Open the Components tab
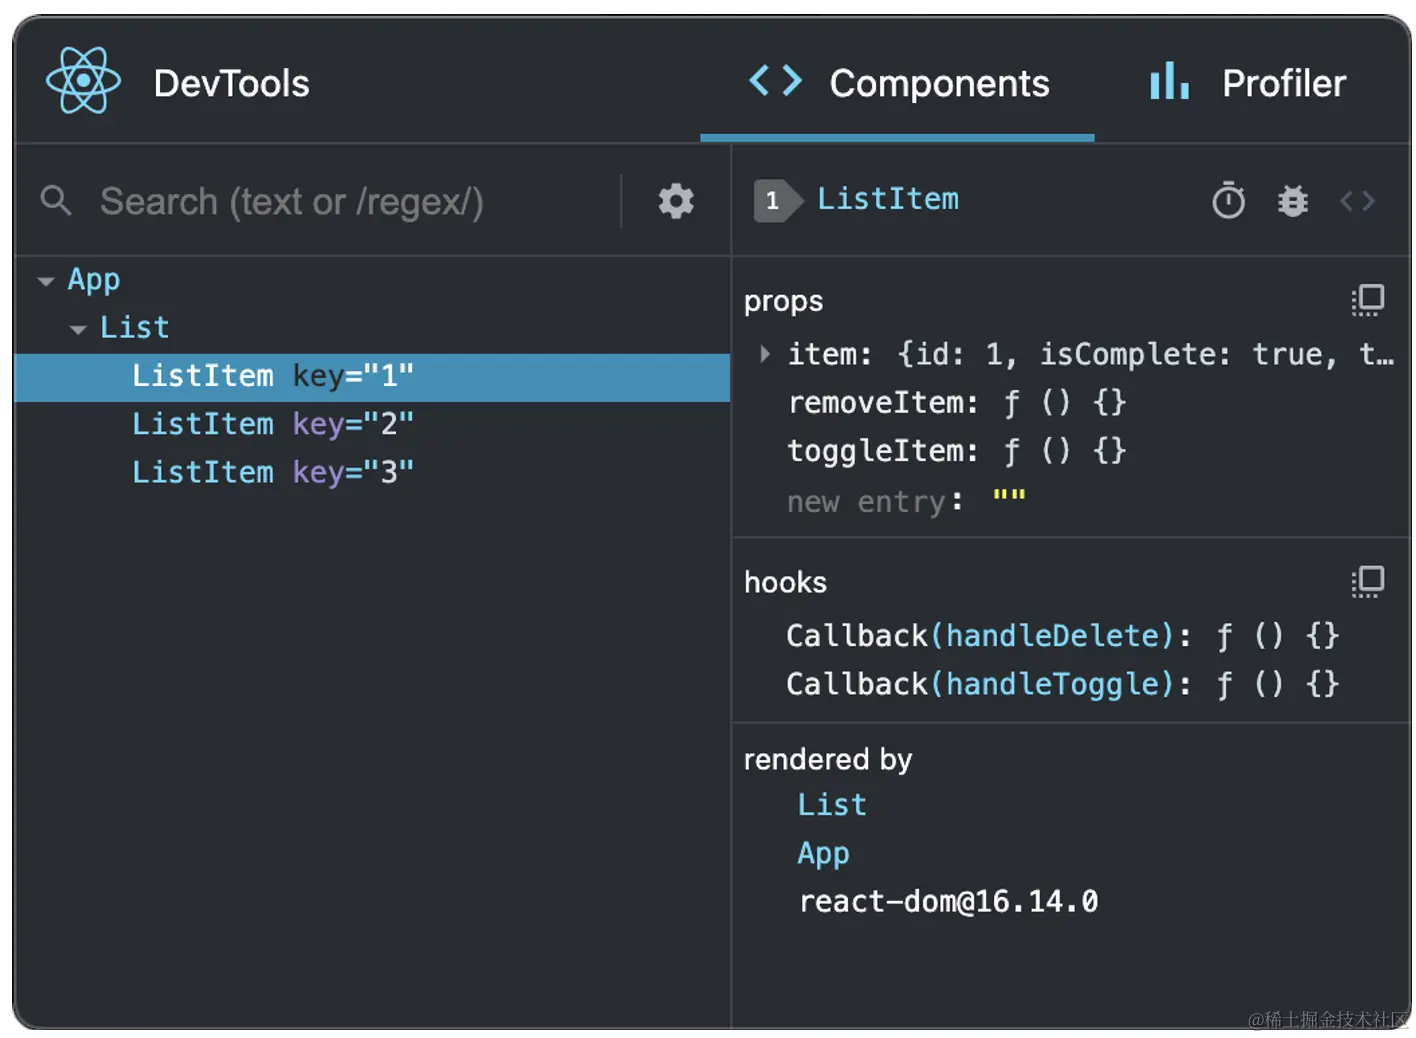Screen dimensions: 1416x1038 tap(897, 83)
